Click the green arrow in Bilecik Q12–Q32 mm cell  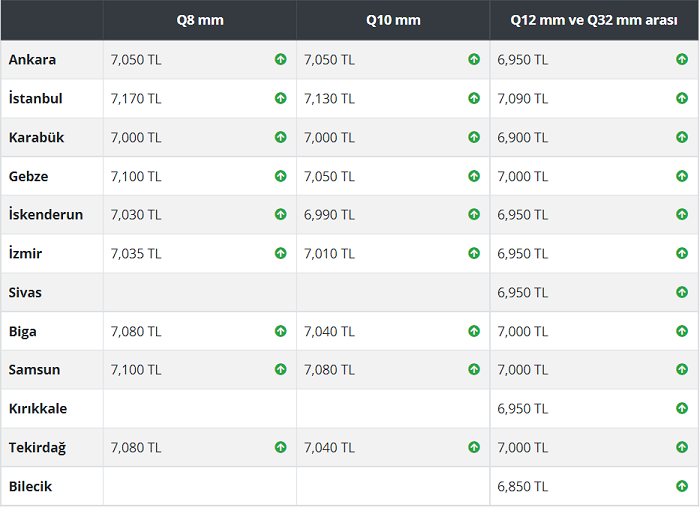point(682,486)
